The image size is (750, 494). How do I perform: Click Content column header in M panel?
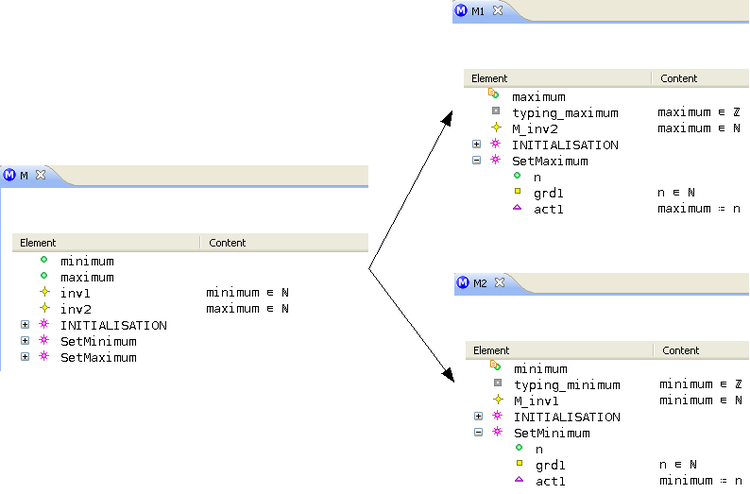284,243
